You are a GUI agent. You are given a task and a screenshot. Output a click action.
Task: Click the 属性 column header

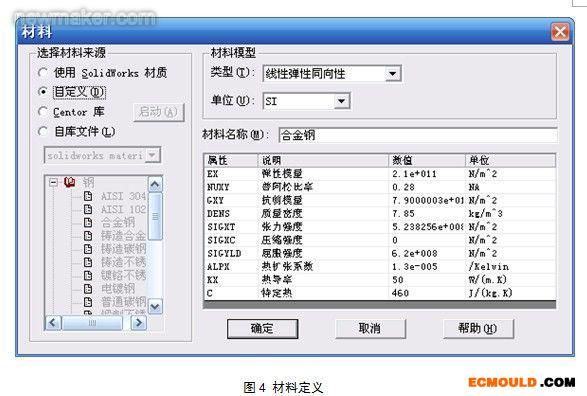231,161
